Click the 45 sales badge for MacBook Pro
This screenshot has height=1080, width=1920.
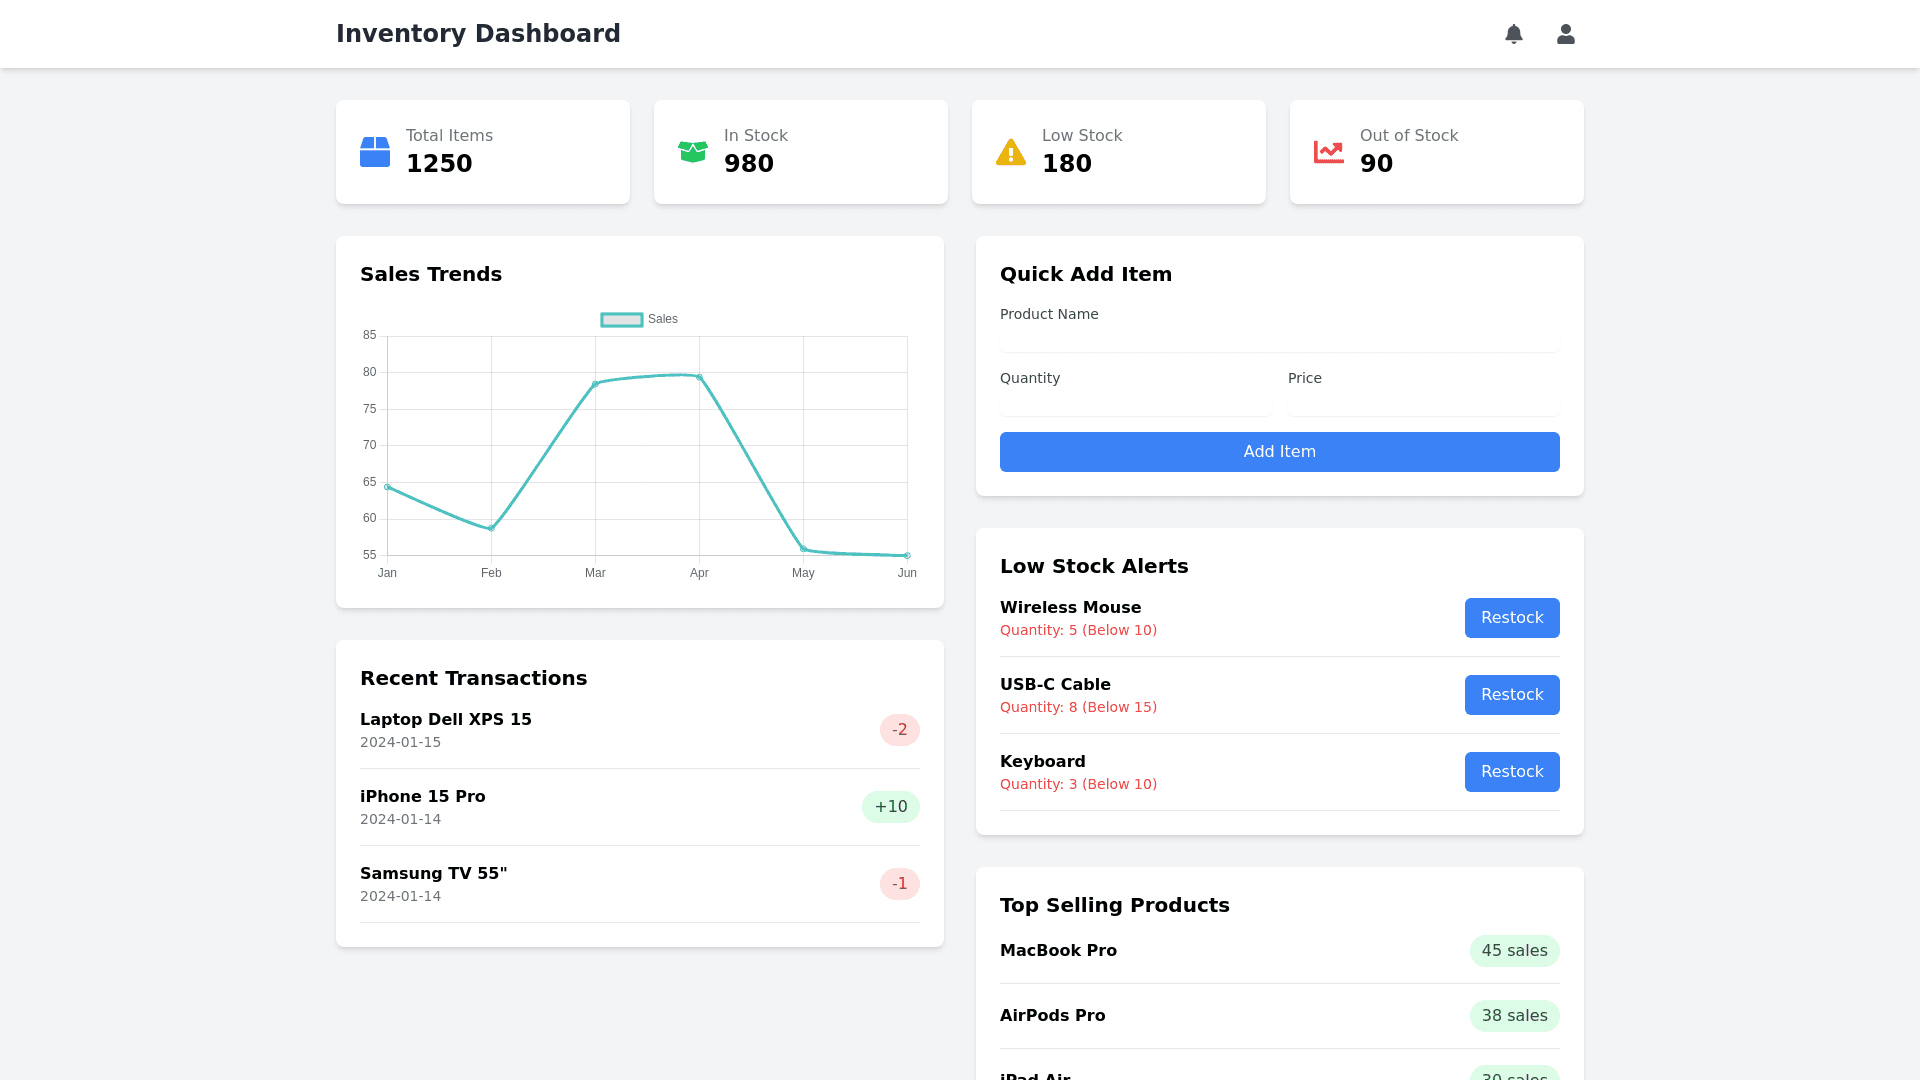(x=1514, y=951)
